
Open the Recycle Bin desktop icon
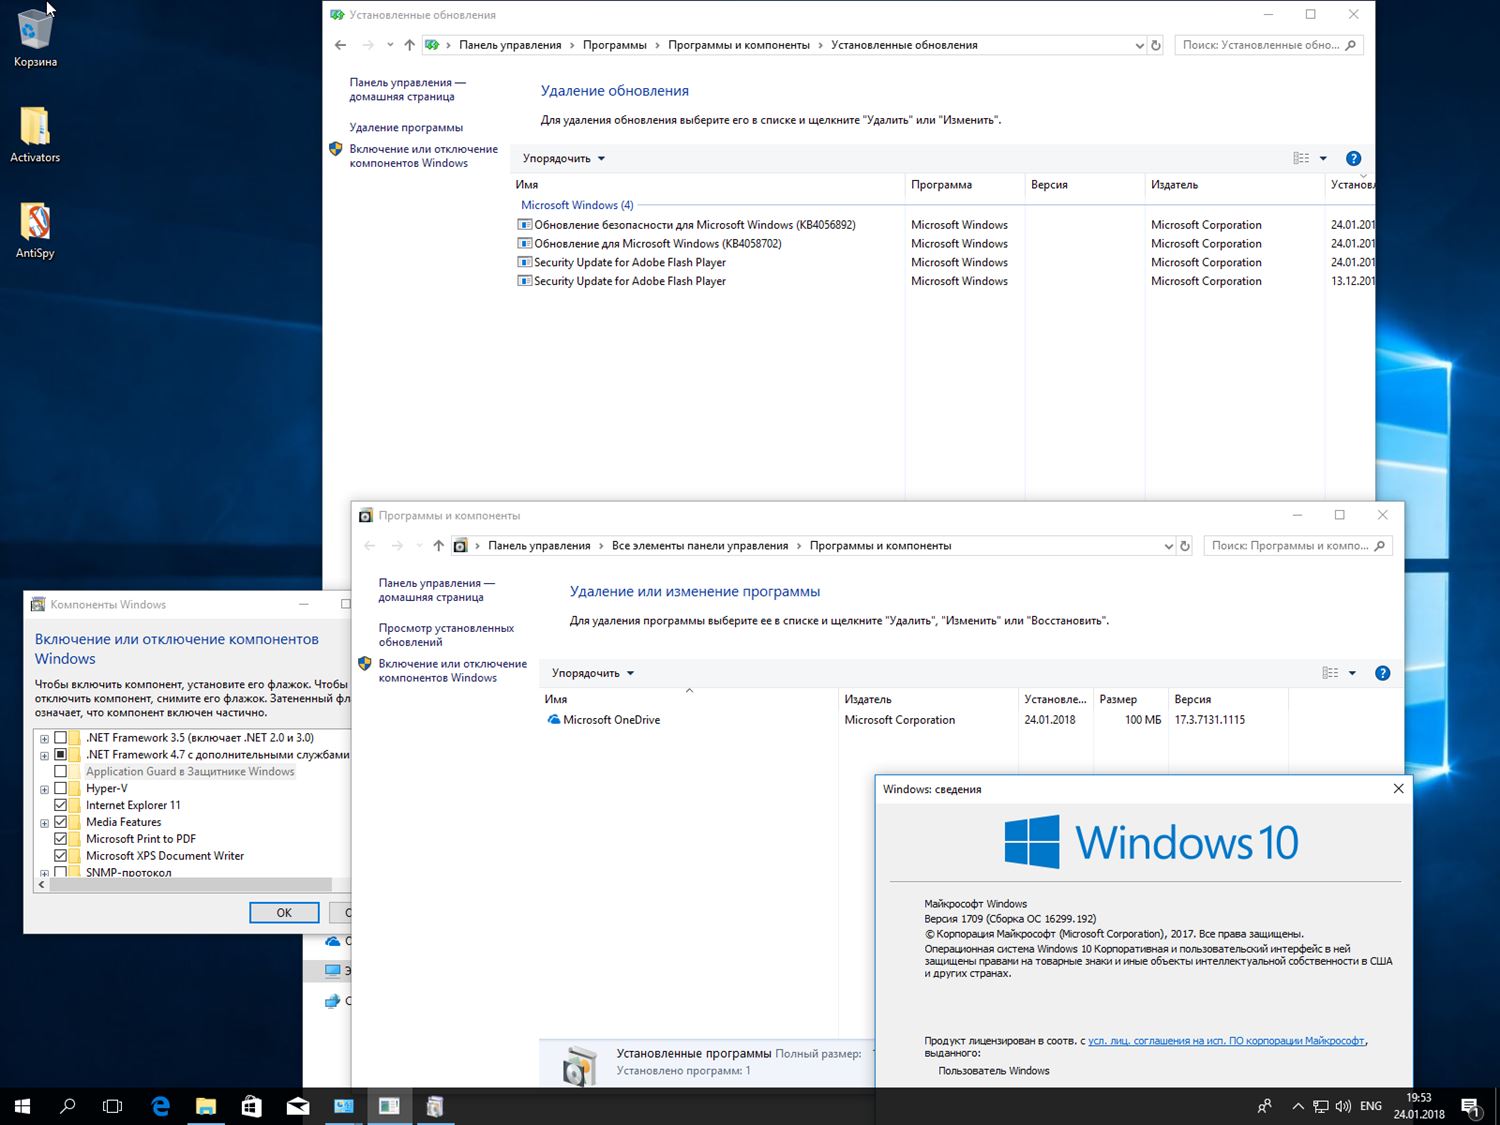35,30
